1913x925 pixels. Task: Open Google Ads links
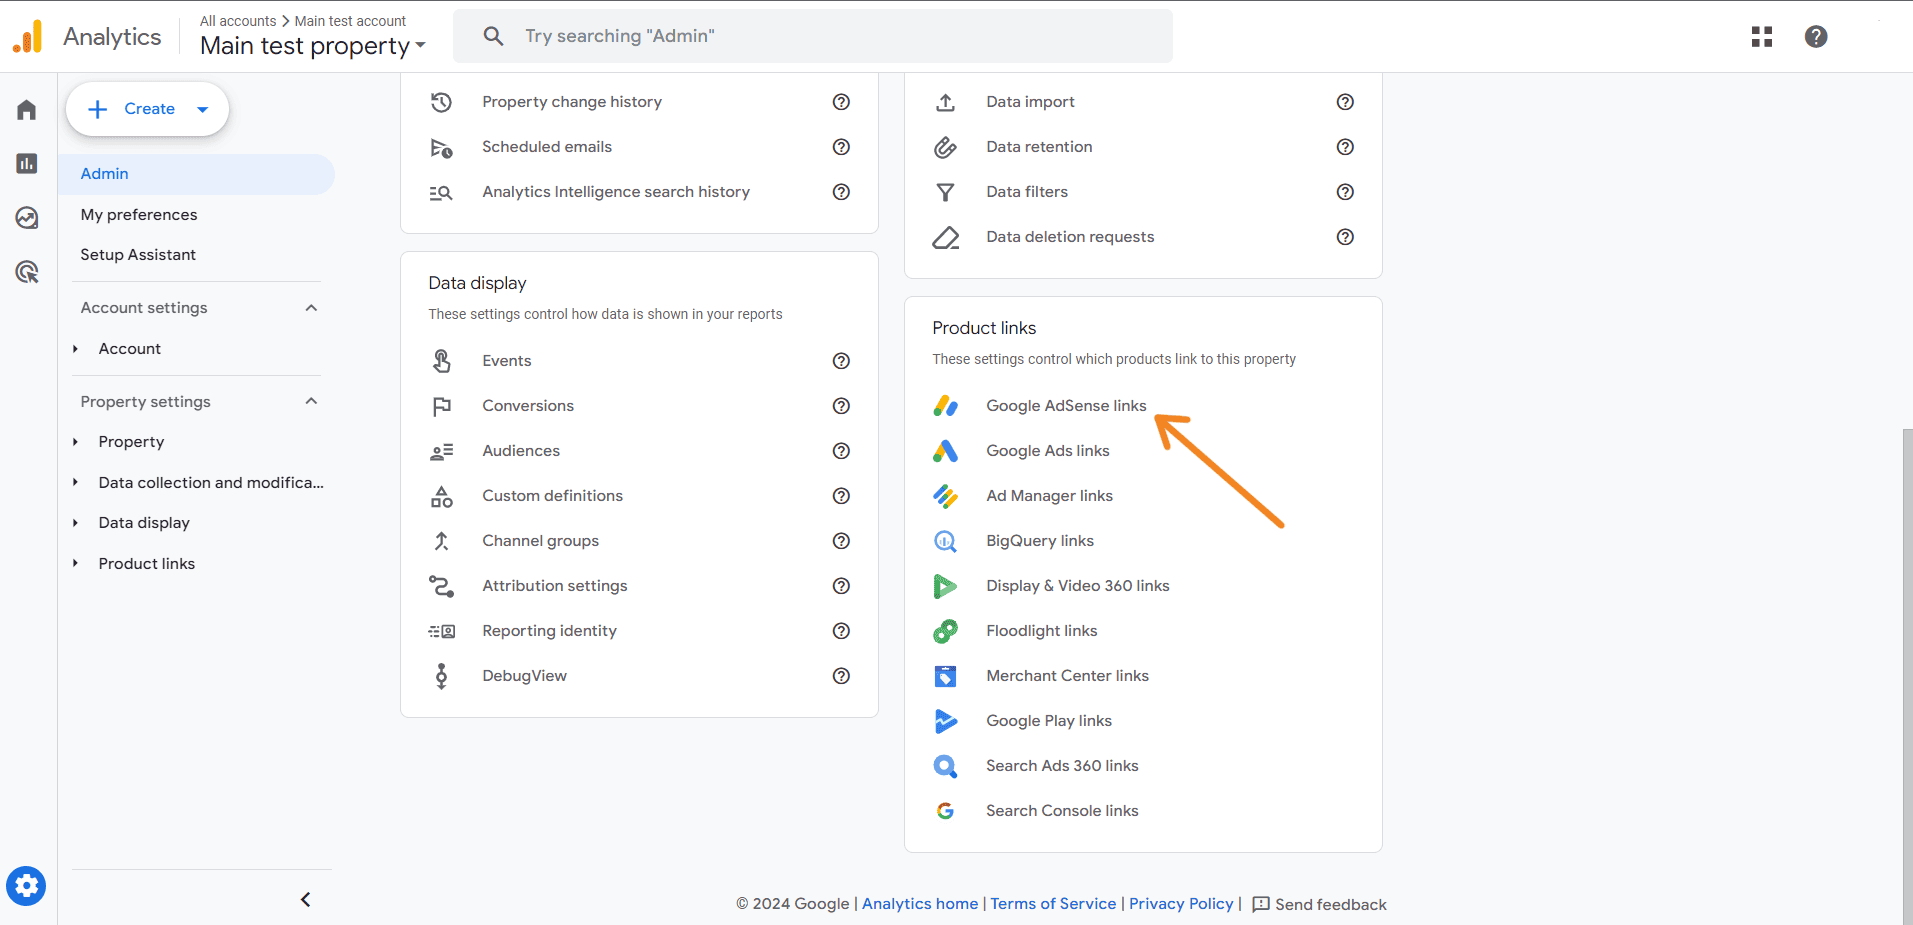(x=1048, y=451)
